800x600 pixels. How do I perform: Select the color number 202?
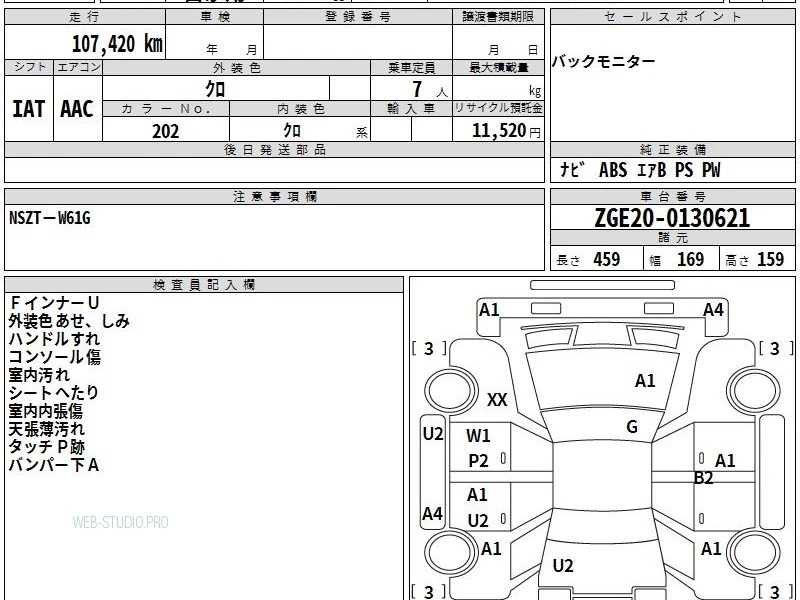pos(166,131)
